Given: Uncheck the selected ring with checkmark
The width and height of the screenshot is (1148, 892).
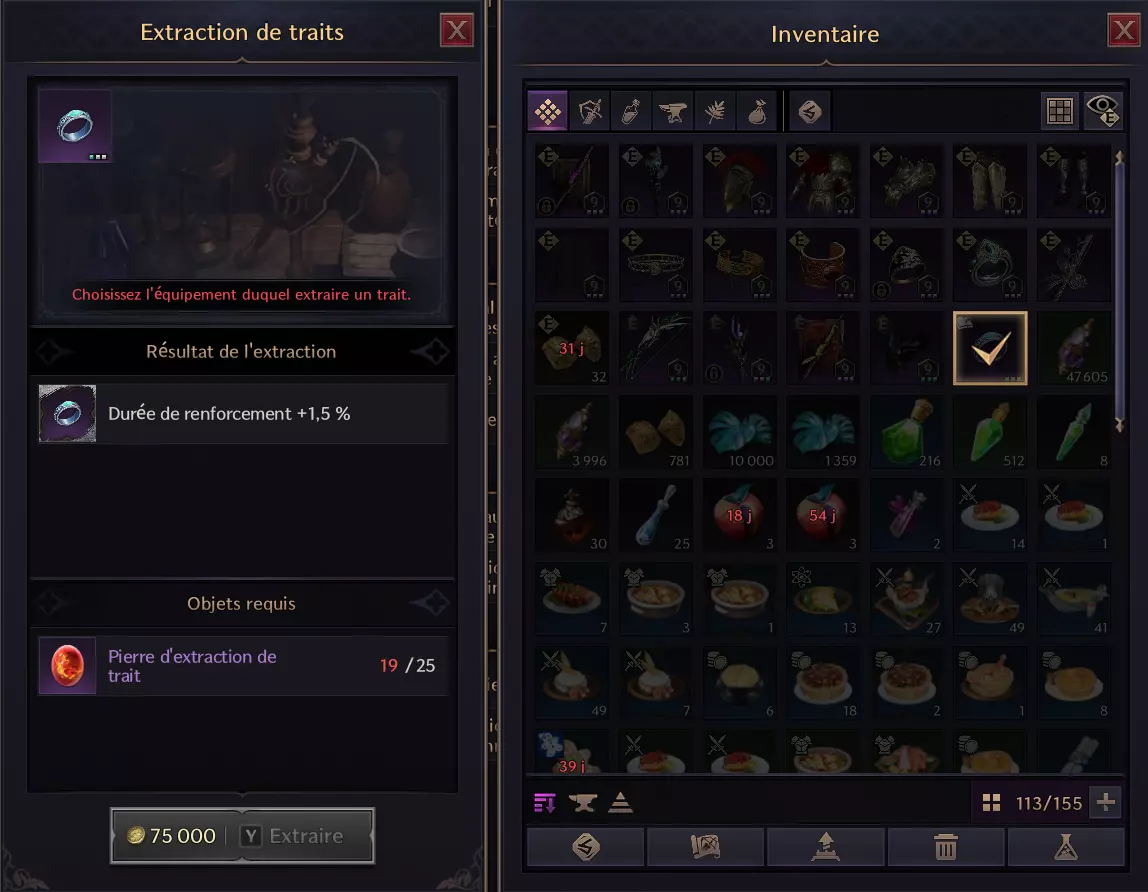Looking at the screenshot, I should 990,348.
